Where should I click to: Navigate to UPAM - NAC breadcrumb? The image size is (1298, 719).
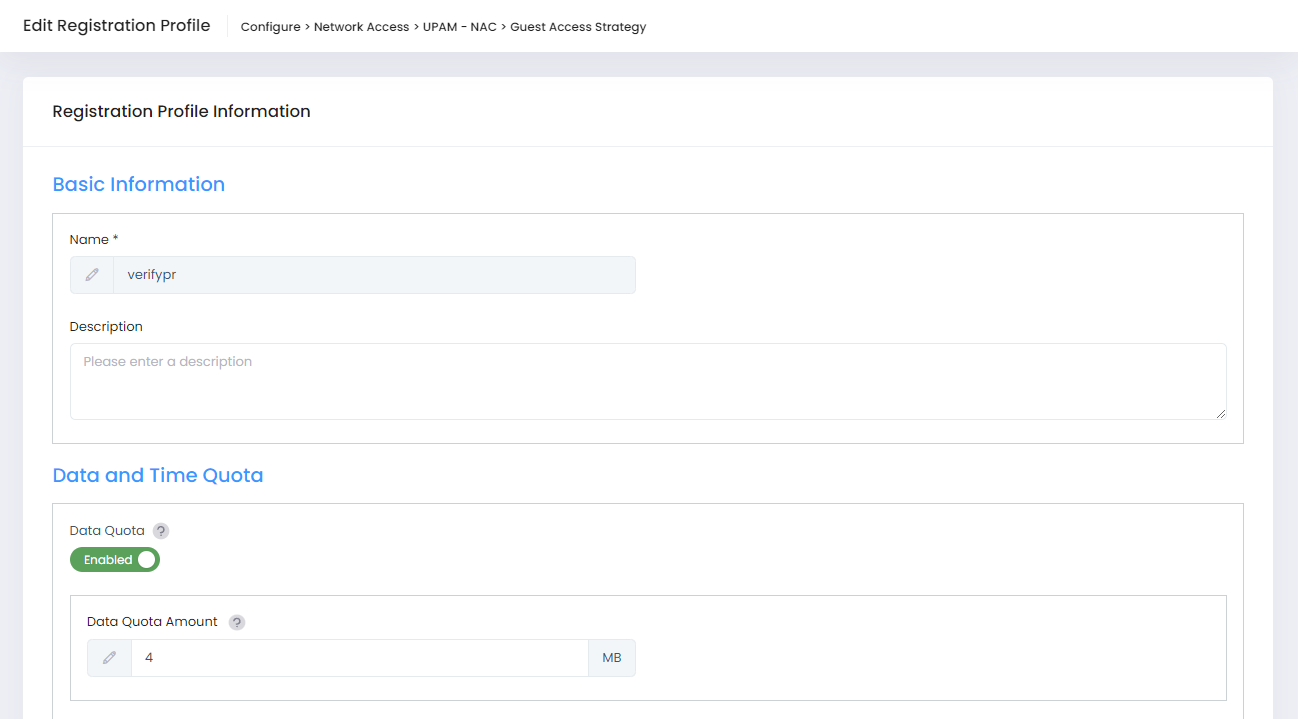pyautogui.click(x=459, y=27)
